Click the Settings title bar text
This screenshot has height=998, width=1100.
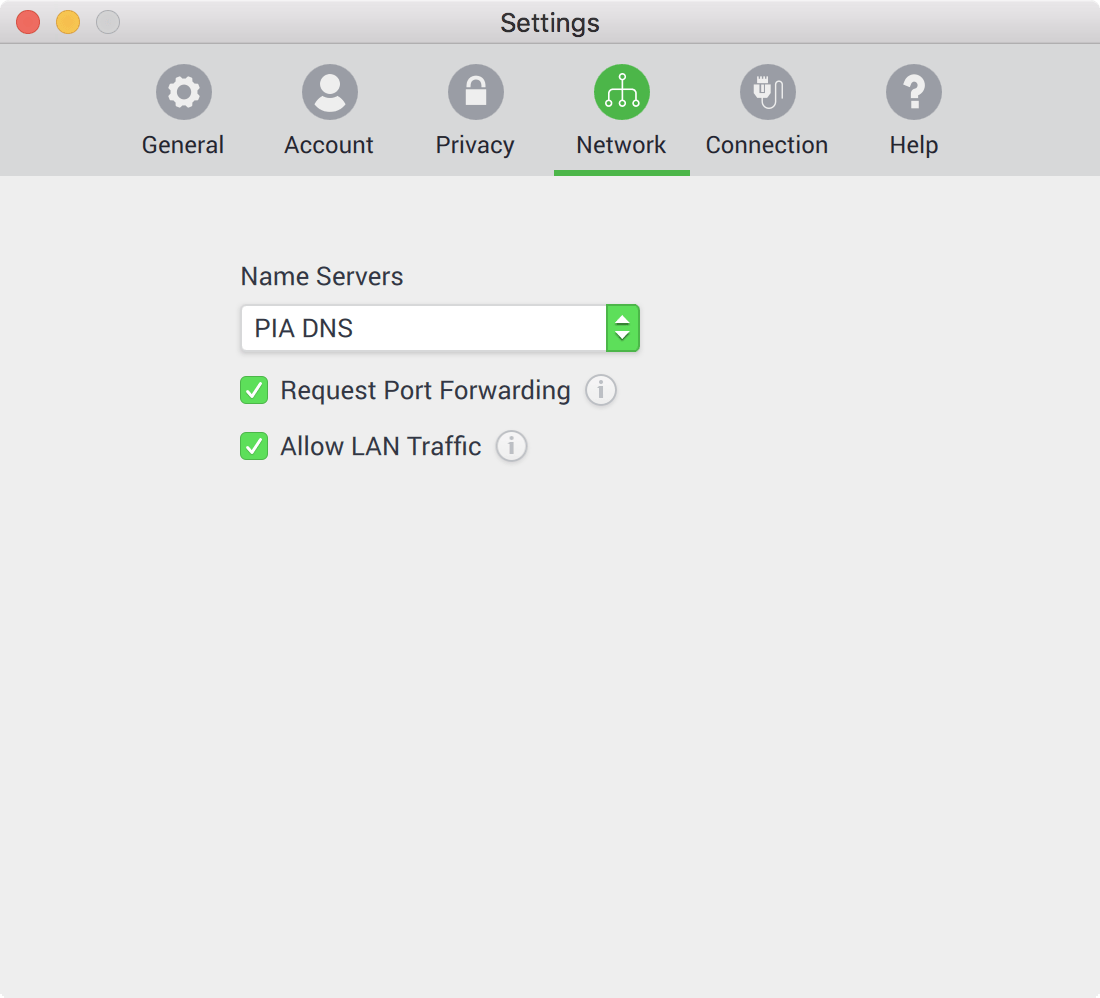point(550,22)
